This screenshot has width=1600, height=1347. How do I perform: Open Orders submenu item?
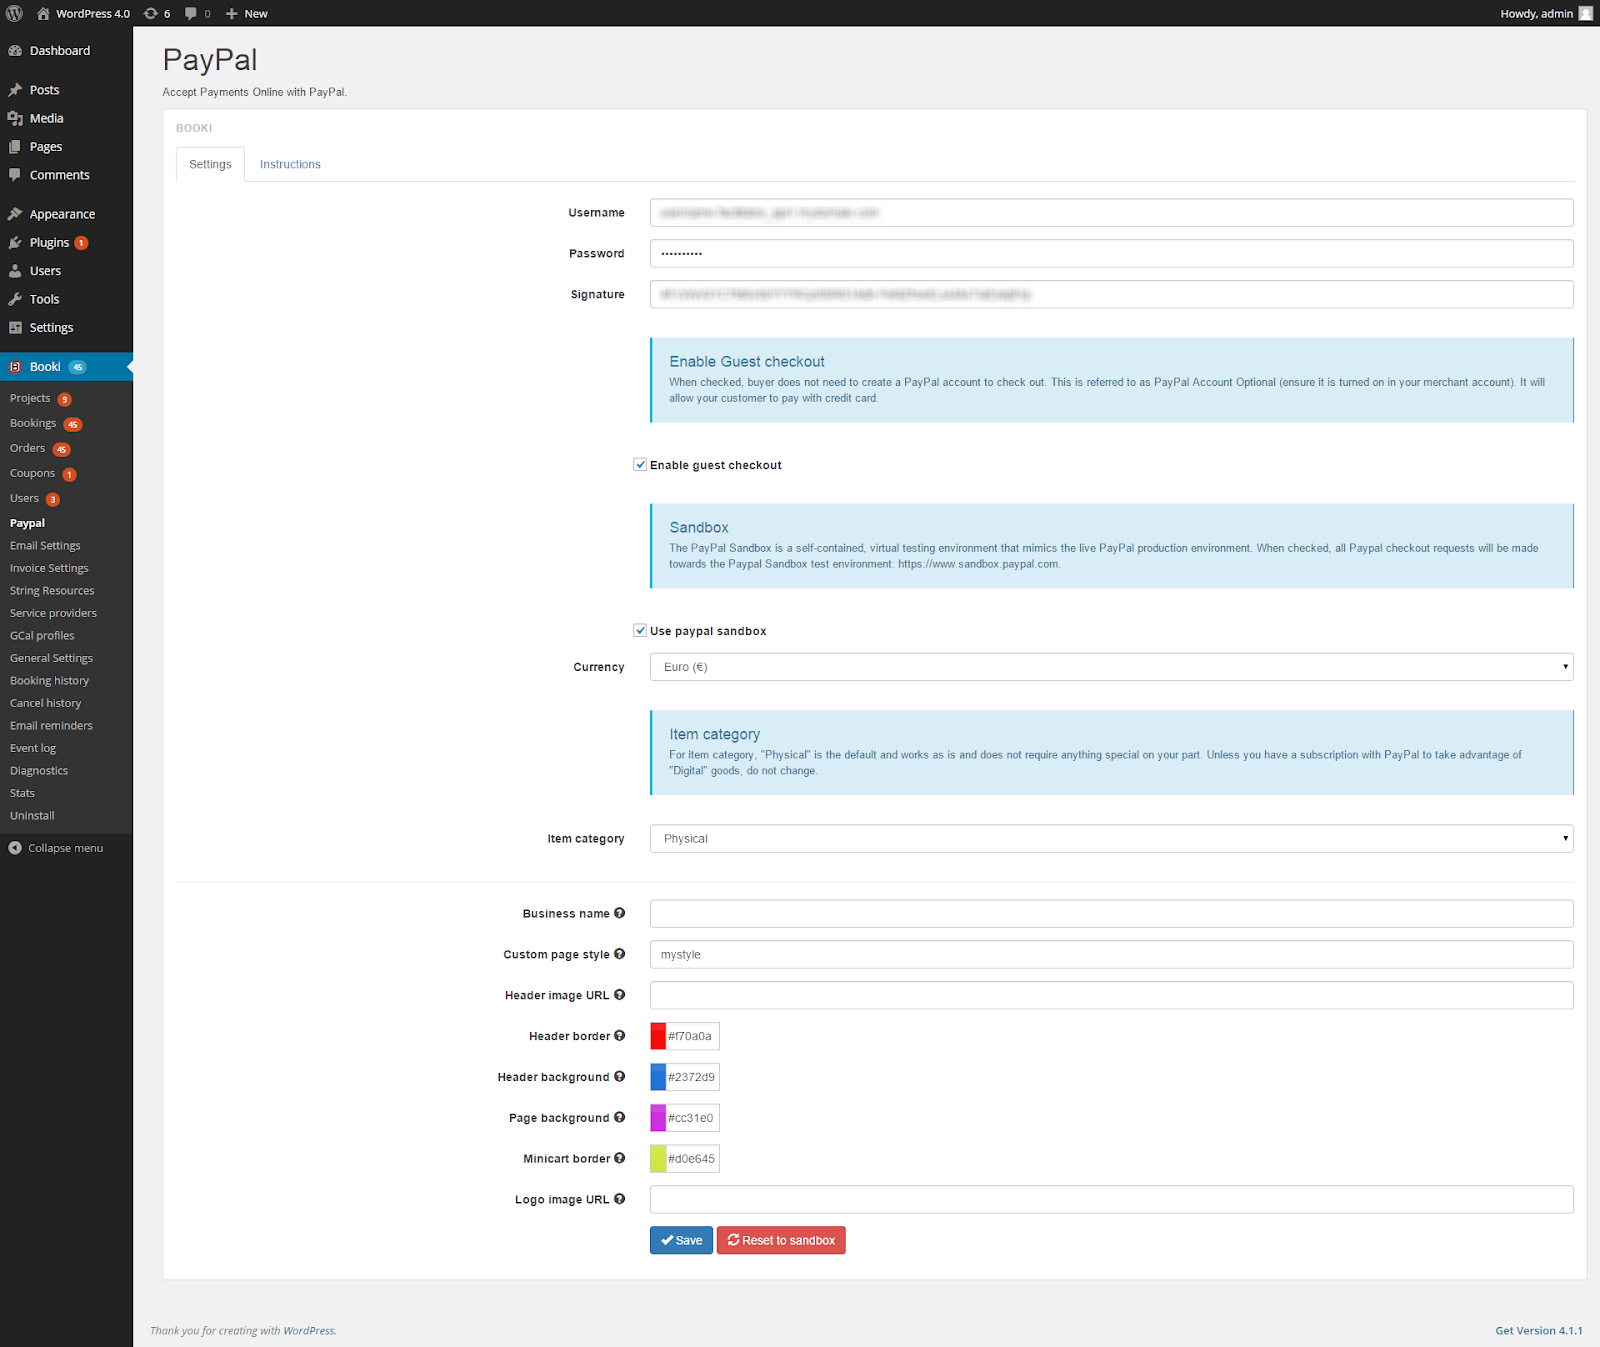coord(28,448)
